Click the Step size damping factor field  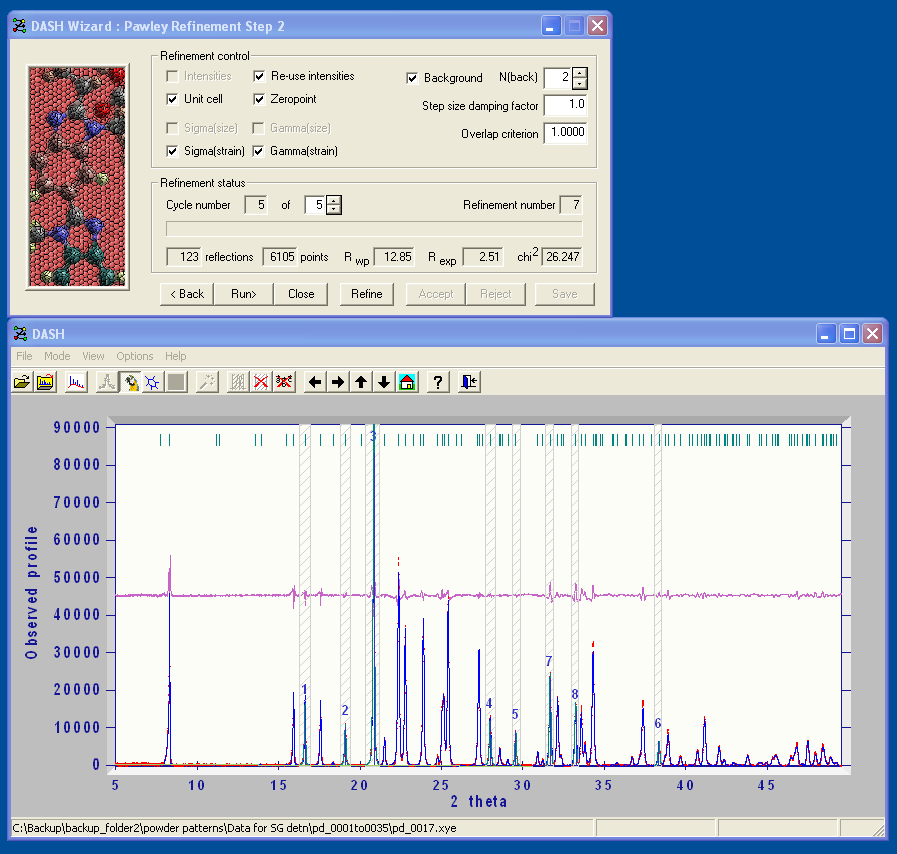click(566, 105)
